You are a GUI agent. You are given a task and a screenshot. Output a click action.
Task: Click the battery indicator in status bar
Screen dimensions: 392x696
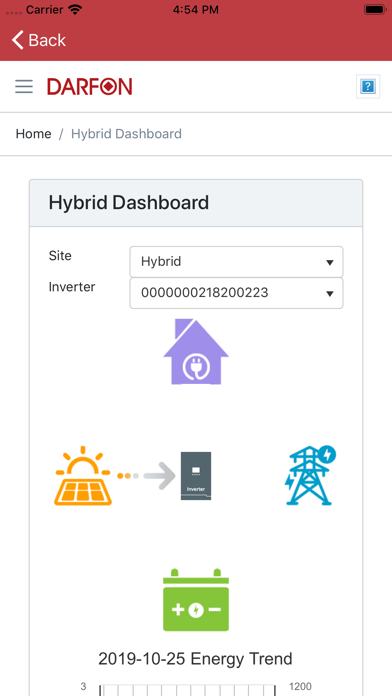click(x=375, y=9)
